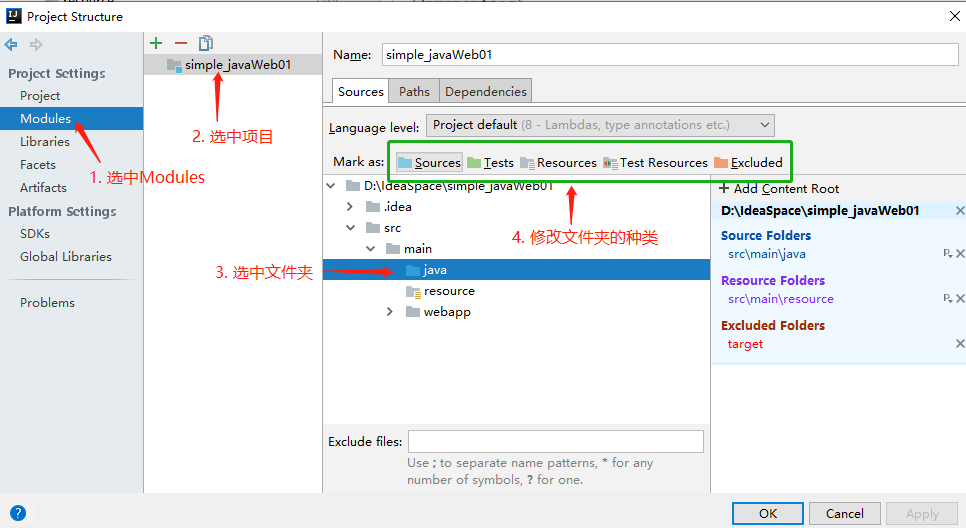966x528 pixels.
Task: Click target under Excluded Folders
Action: tap(745, 344)
